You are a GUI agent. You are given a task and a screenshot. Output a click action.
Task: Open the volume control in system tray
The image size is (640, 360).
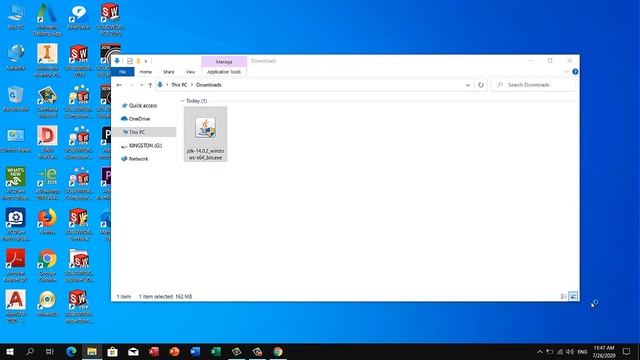[570, 351]
